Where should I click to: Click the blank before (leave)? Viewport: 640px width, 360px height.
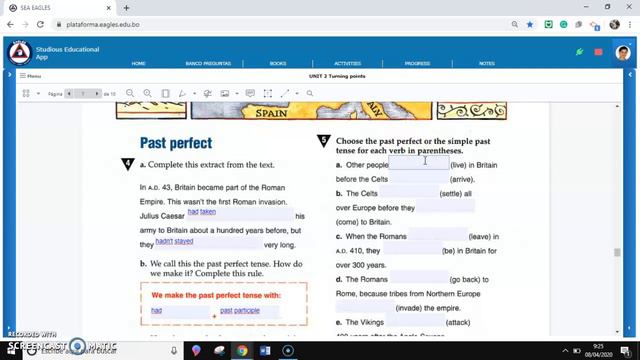[x=438, y=235]
